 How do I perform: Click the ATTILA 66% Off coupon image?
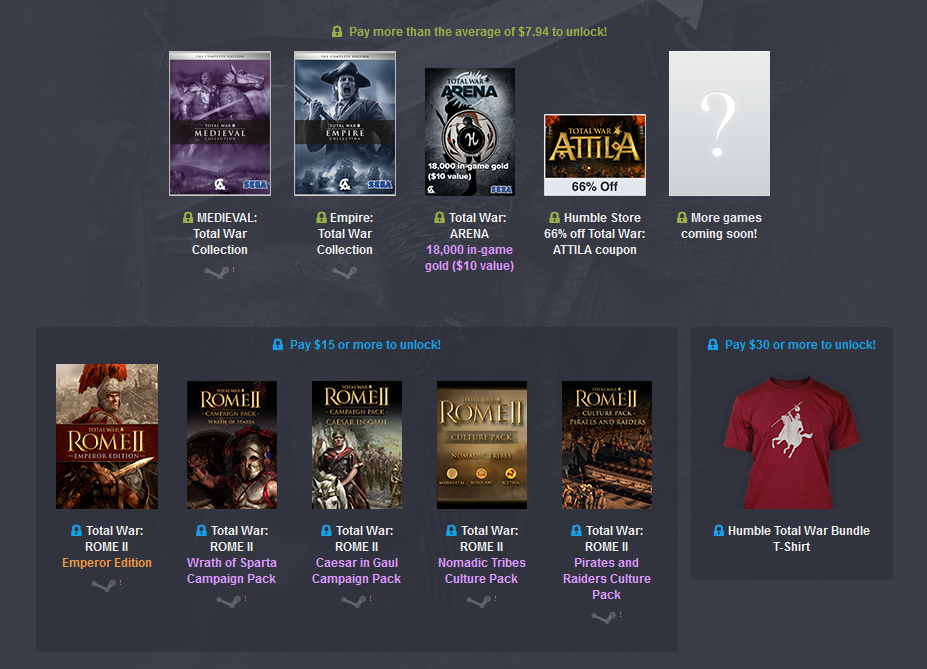[595, 155]
